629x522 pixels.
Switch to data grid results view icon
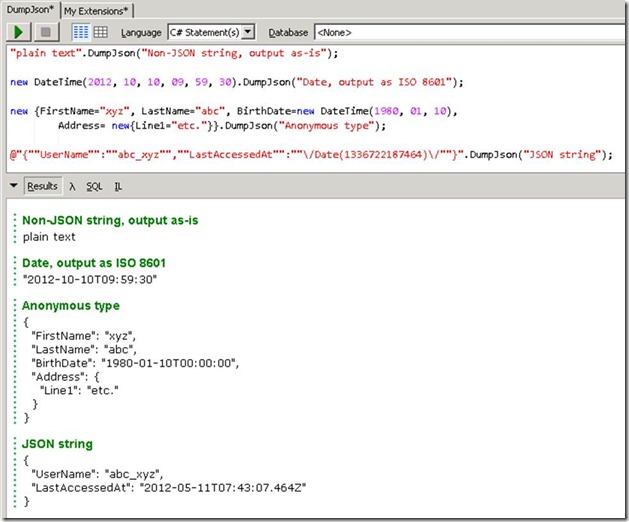101,32
